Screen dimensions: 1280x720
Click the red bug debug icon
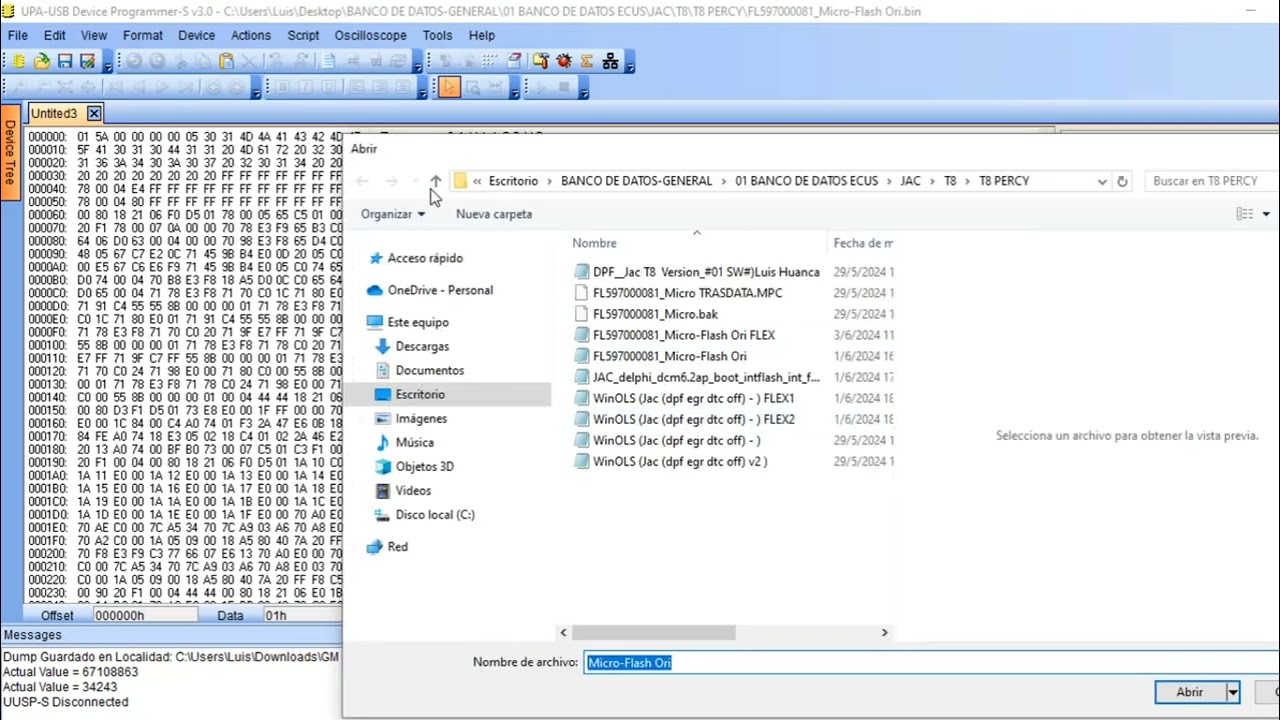pyautogui.click(x=564, y=61)
